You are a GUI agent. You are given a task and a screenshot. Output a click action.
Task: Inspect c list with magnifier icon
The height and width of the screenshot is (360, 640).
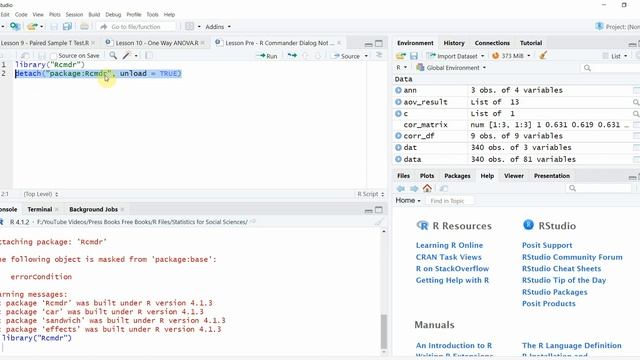click(x=636, y=113)
